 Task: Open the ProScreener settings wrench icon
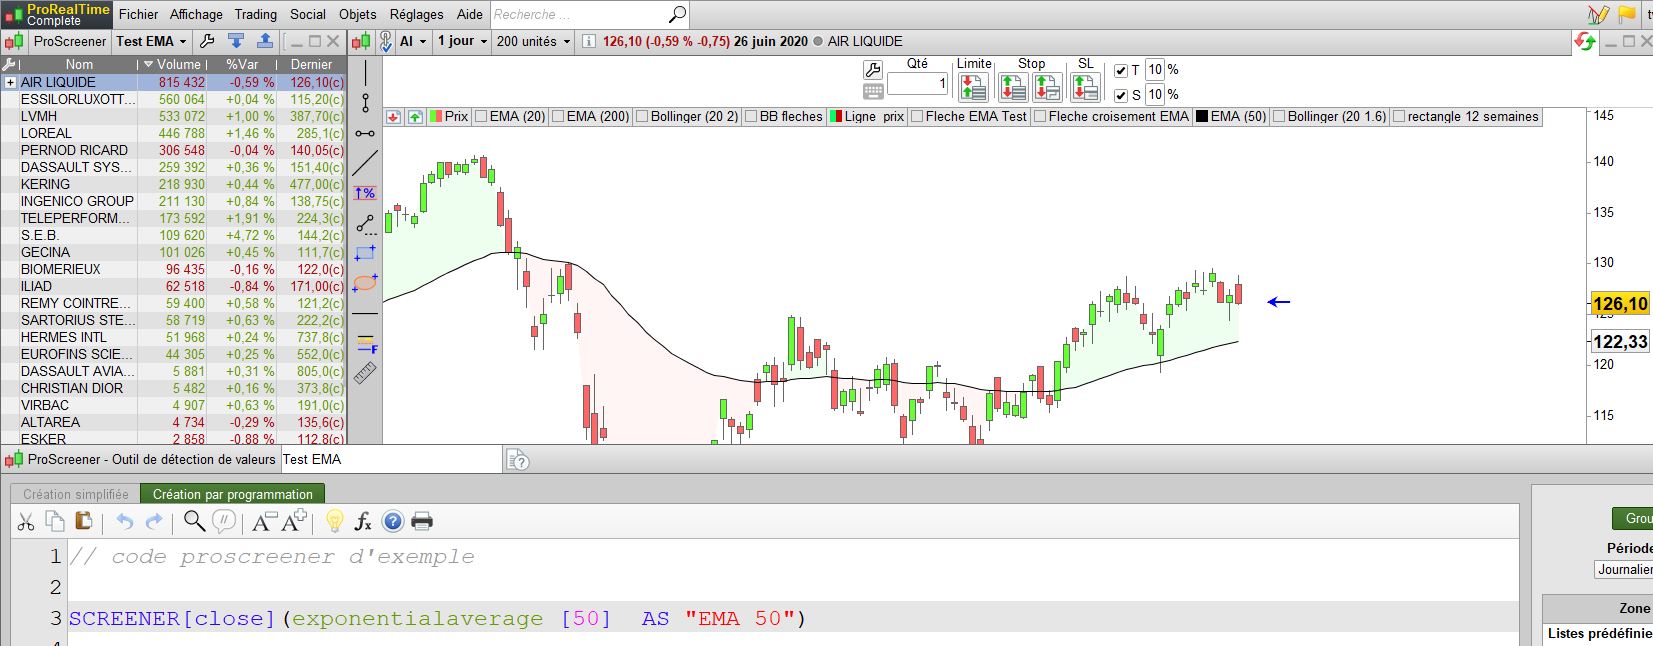point(207,41)
